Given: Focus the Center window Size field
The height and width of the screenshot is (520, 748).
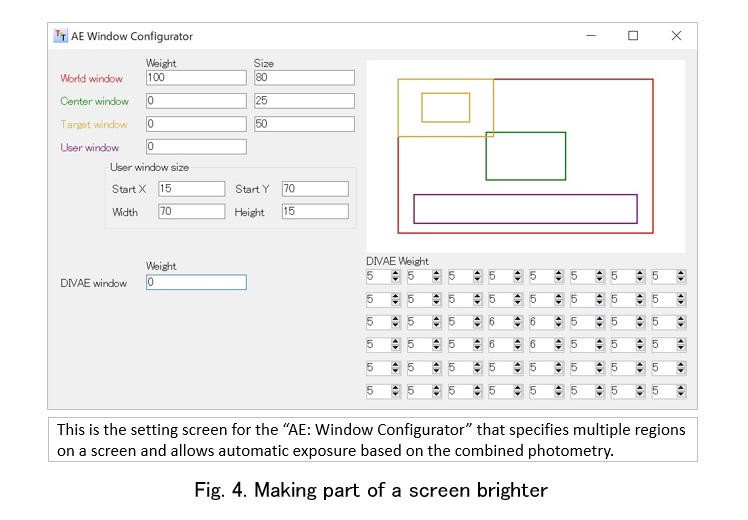Looking at the screenshot, I should [x=303, y=101].
